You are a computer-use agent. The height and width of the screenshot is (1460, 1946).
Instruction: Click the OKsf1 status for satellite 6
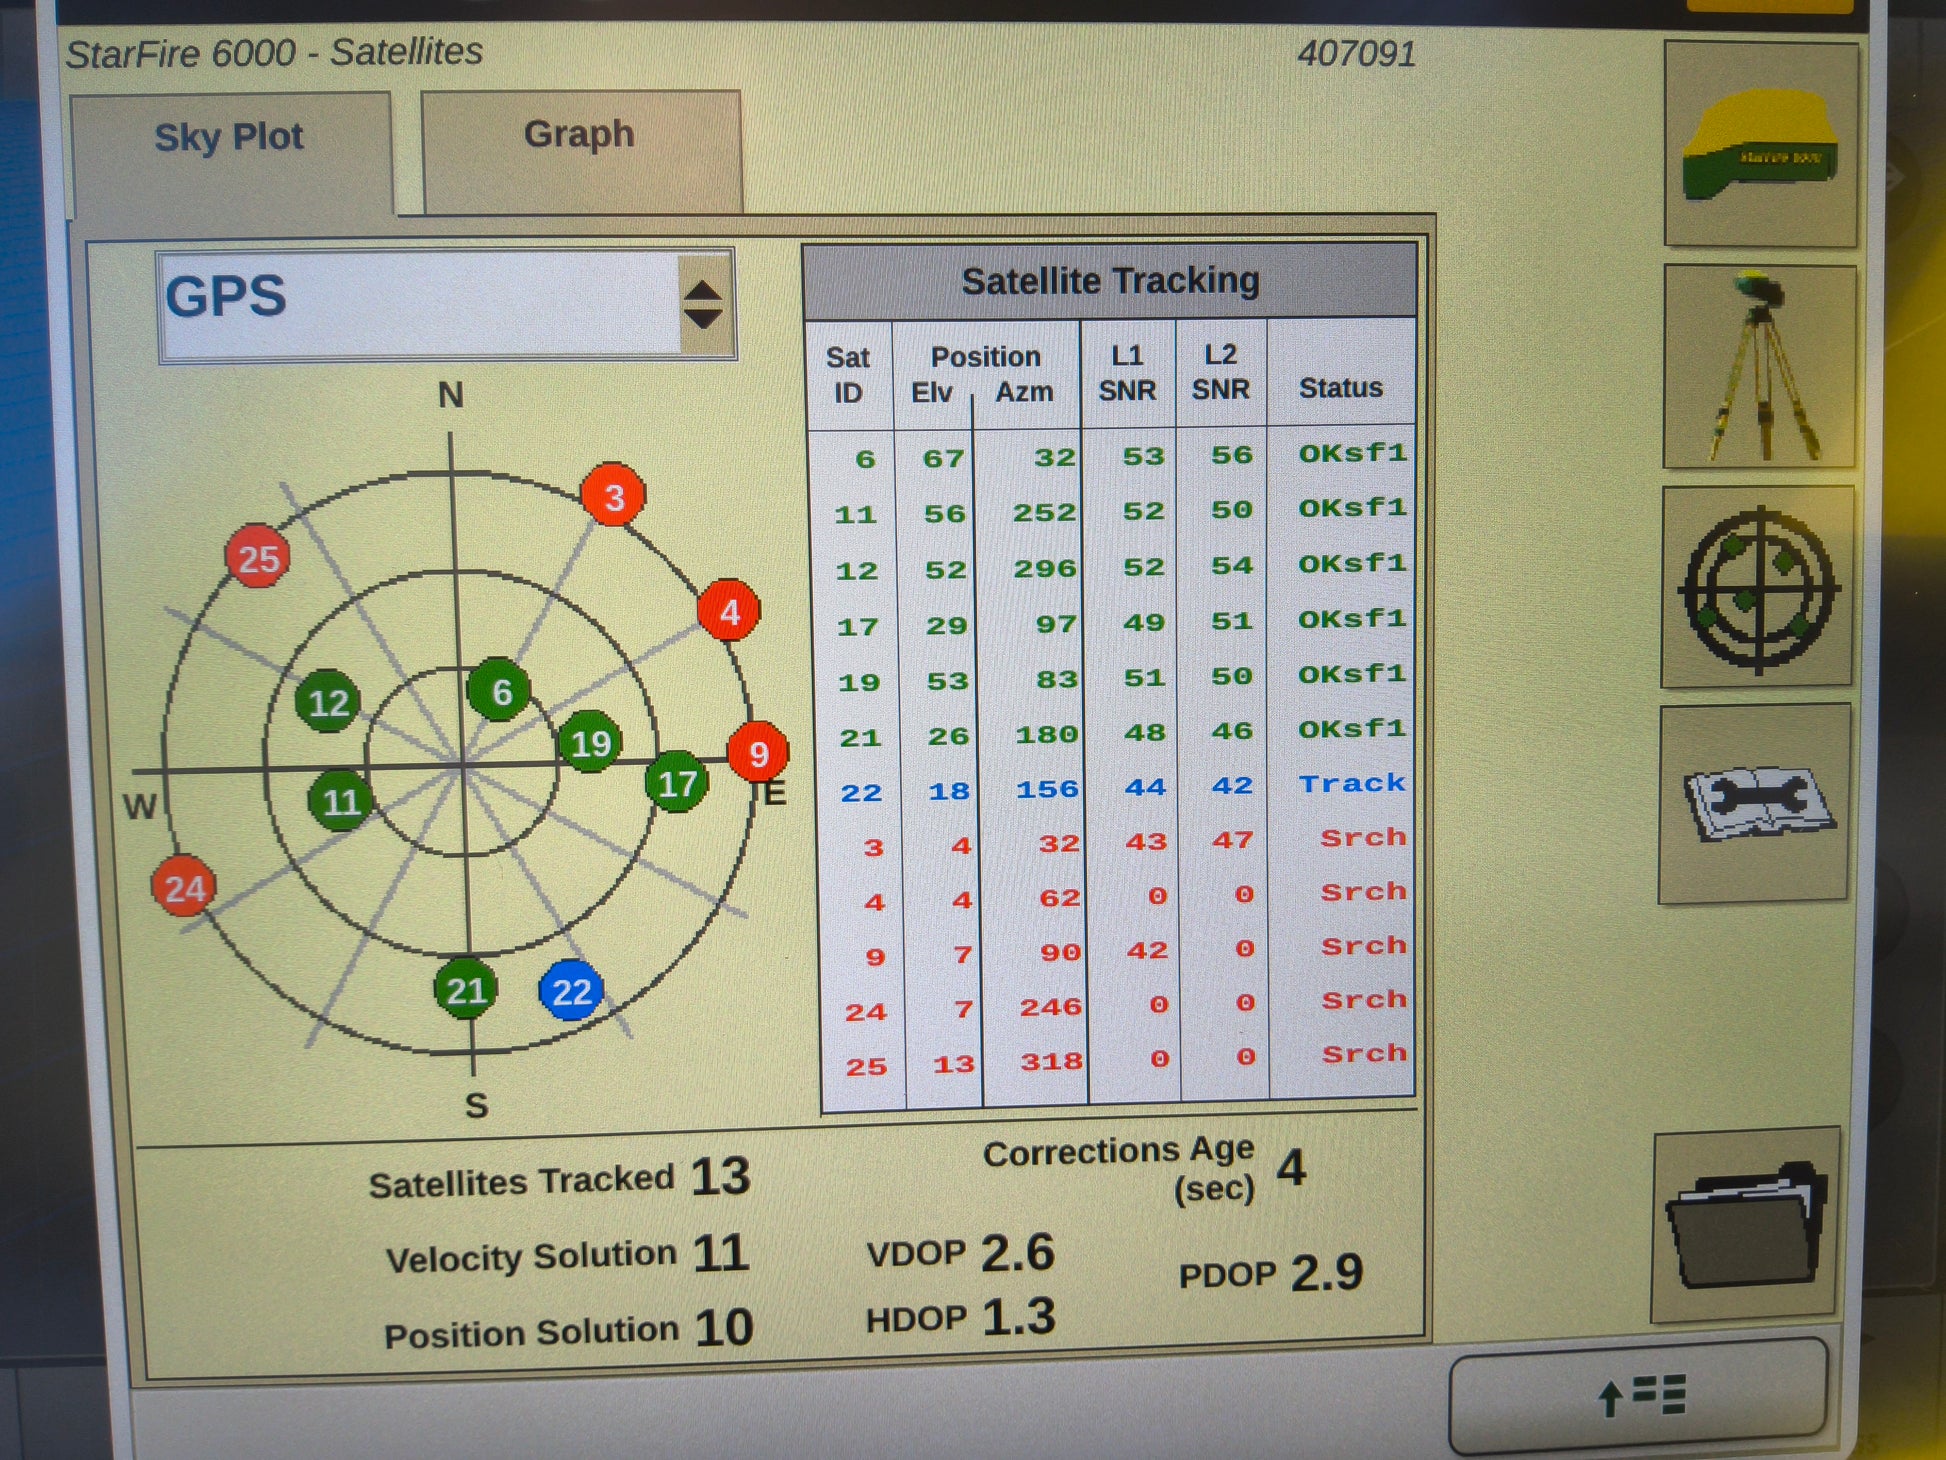pyautogui.click(x=1352, y=454)
